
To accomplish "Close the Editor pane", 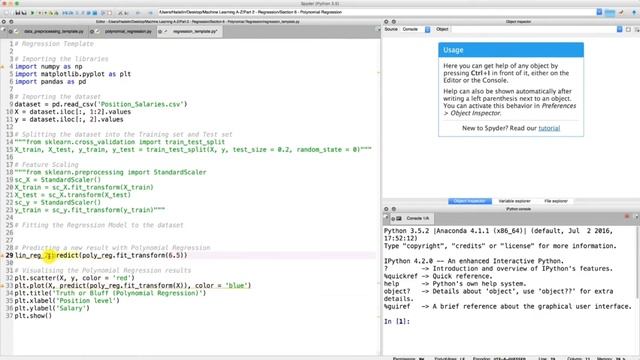I will point(4,22).
